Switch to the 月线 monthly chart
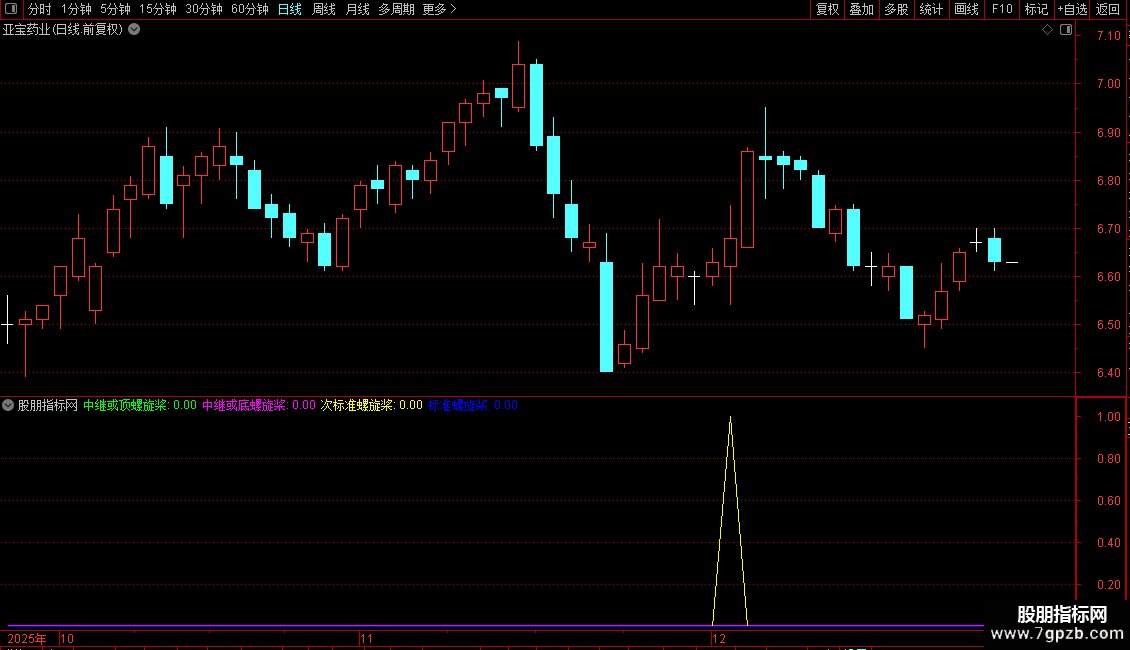 tap(357, 9)
